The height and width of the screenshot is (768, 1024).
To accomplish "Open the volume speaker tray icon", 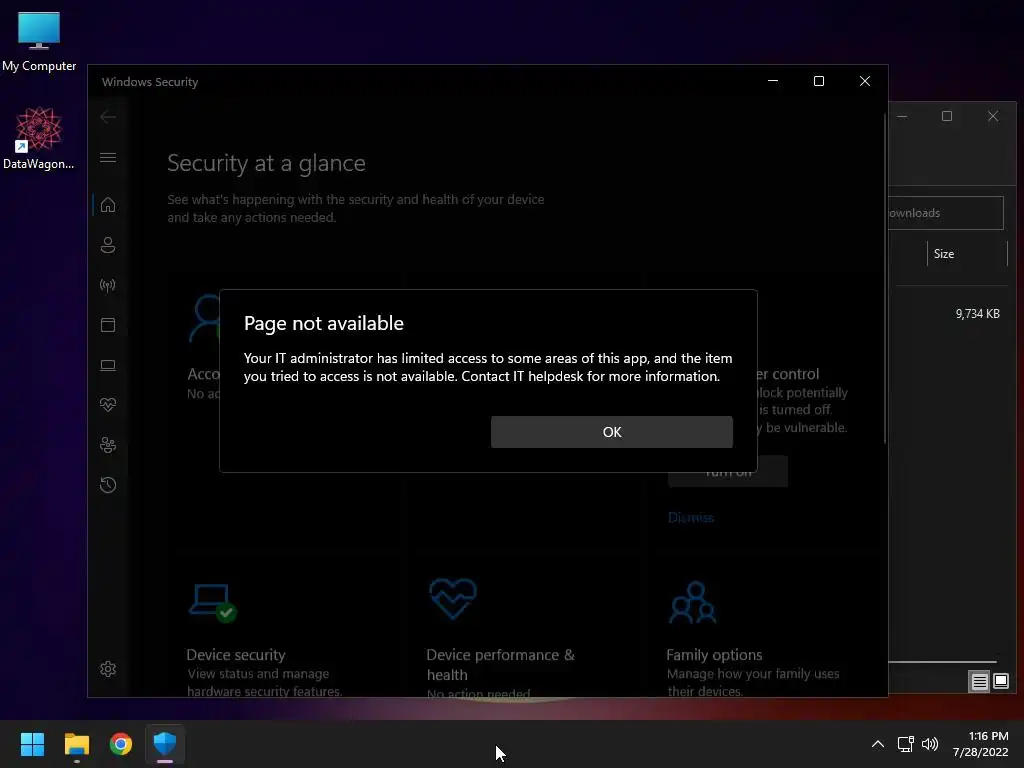I will click(x=930, y=744).
